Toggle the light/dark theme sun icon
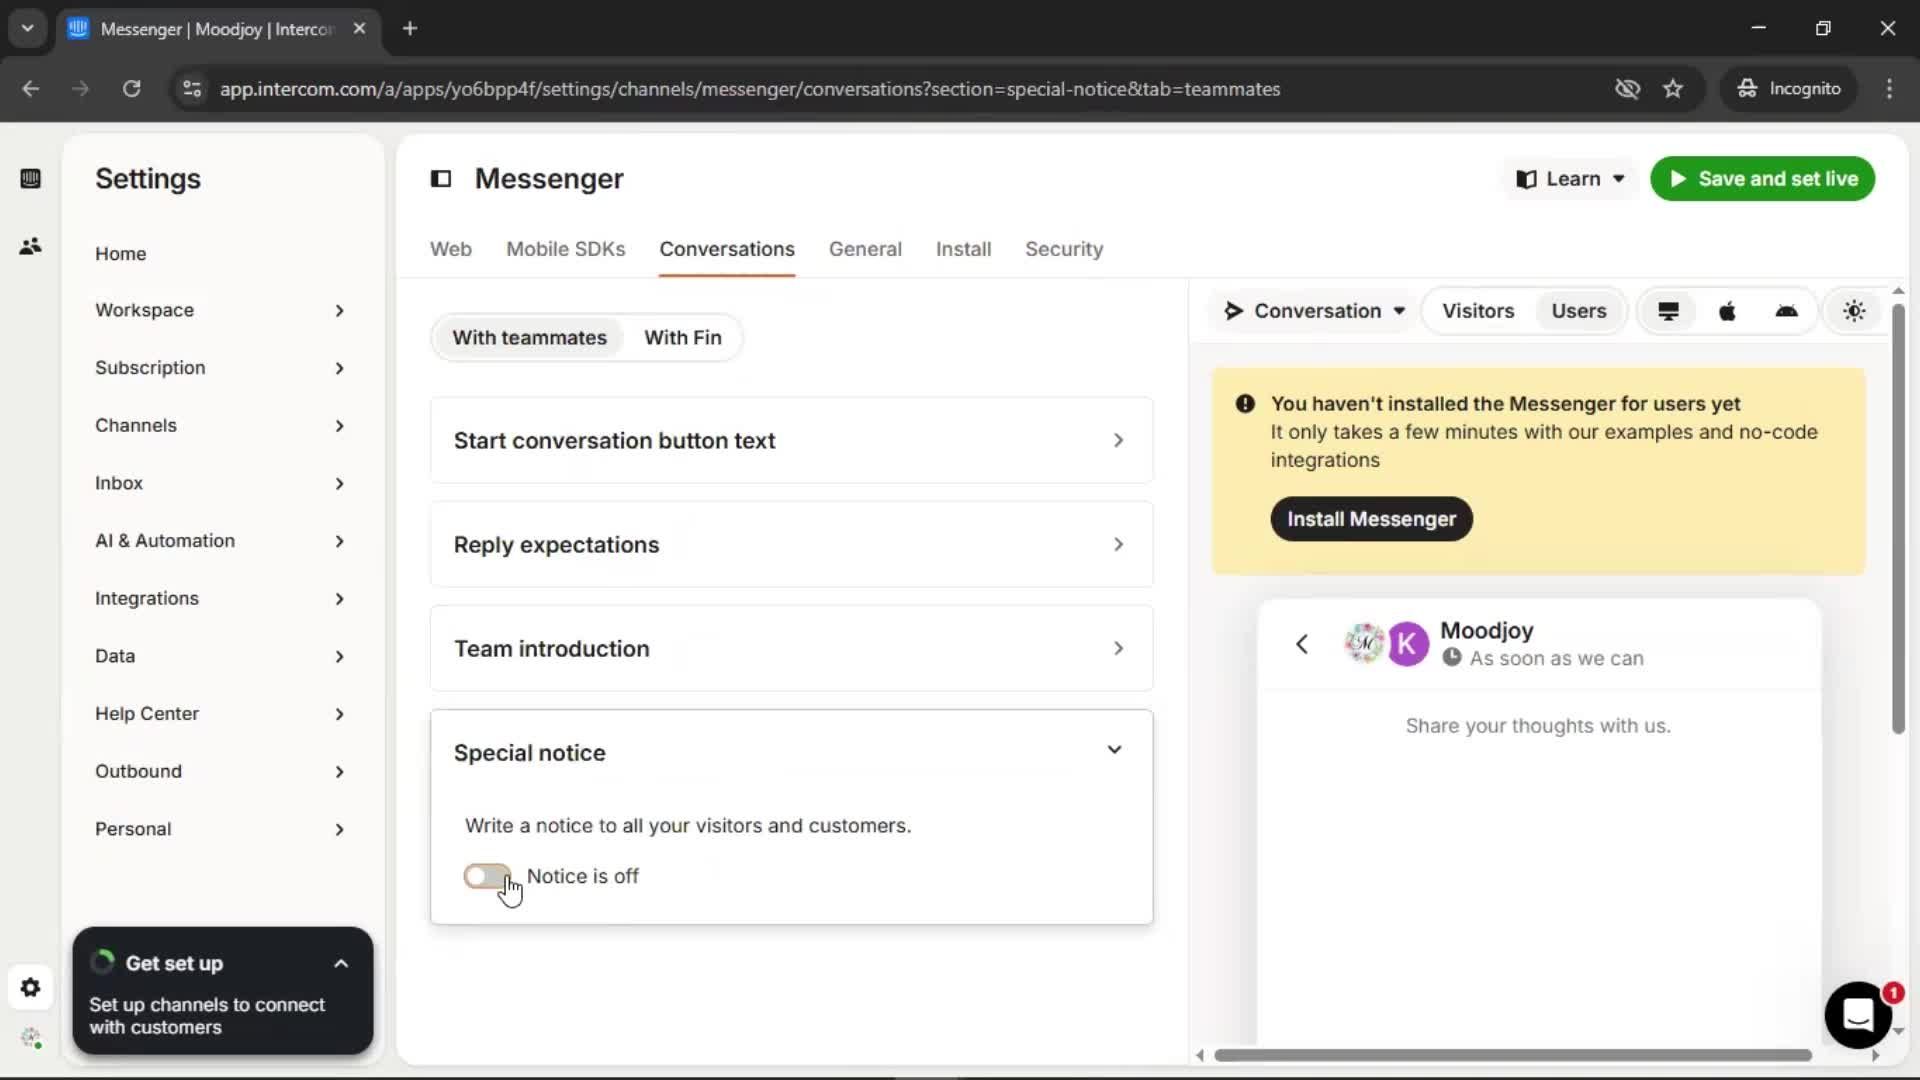This screenshot has width=1920, height=1080. (x=1854, y=311)
